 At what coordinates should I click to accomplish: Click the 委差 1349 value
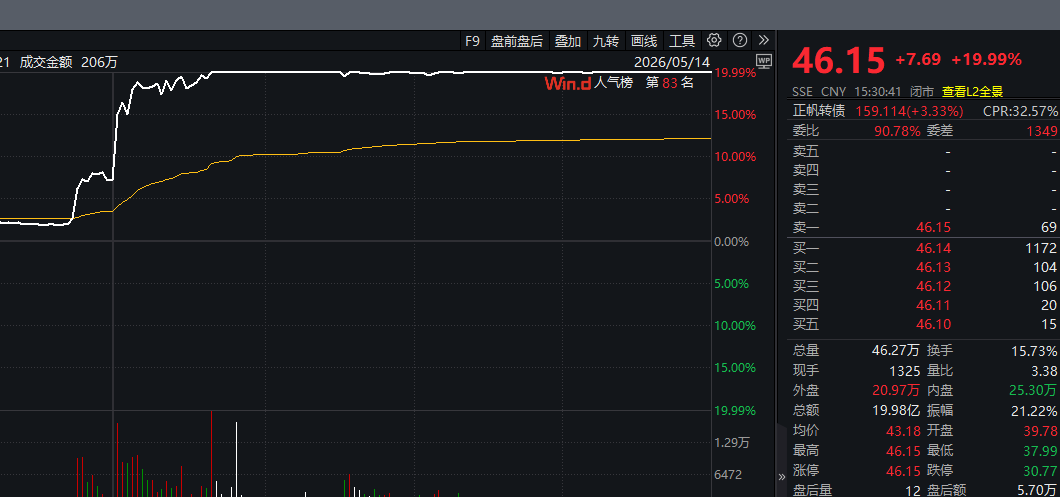[x=1041, y=131]
